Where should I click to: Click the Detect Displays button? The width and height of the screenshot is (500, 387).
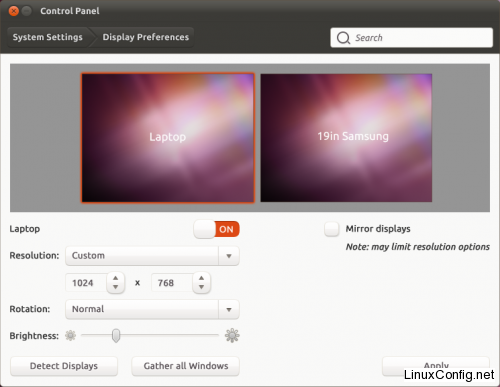(x=64, y=366)
